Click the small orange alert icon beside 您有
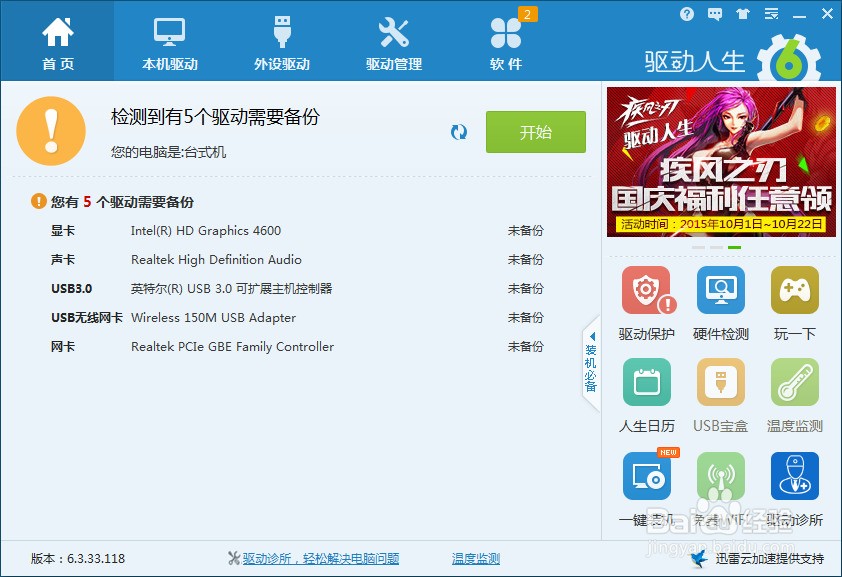This screenshot has width=842, height=577. tap(39, 201)
